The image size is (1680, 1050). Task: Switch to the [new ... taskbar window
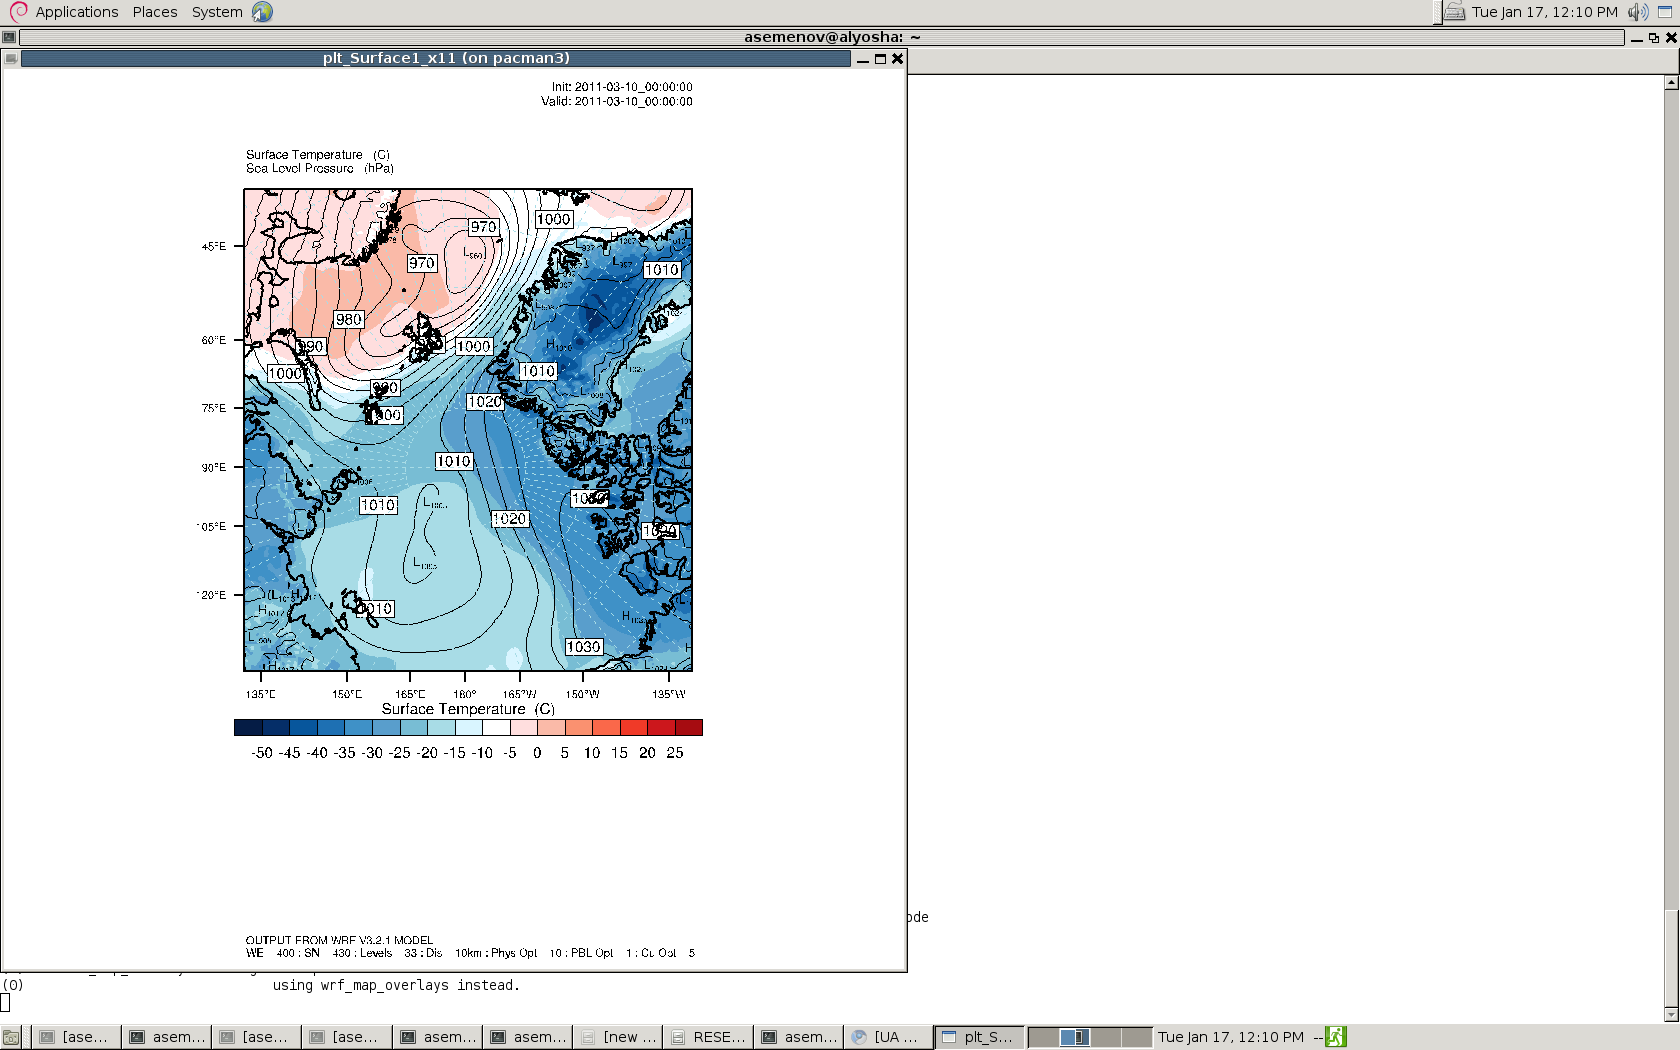(619, 1037)
